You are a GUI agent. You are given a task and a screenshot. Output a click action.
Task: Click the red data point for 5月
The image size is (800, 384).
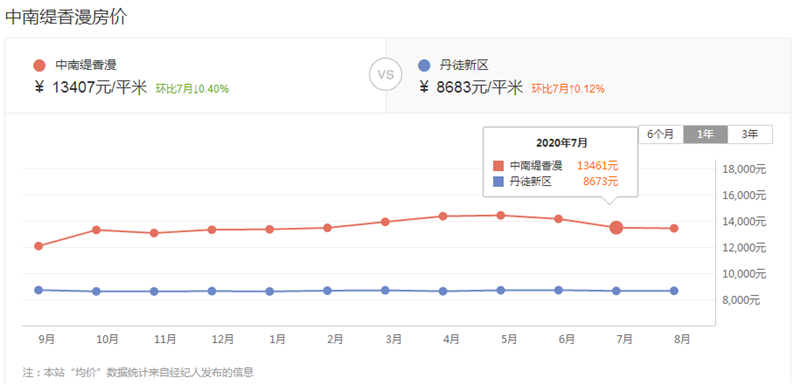(501, 215)
